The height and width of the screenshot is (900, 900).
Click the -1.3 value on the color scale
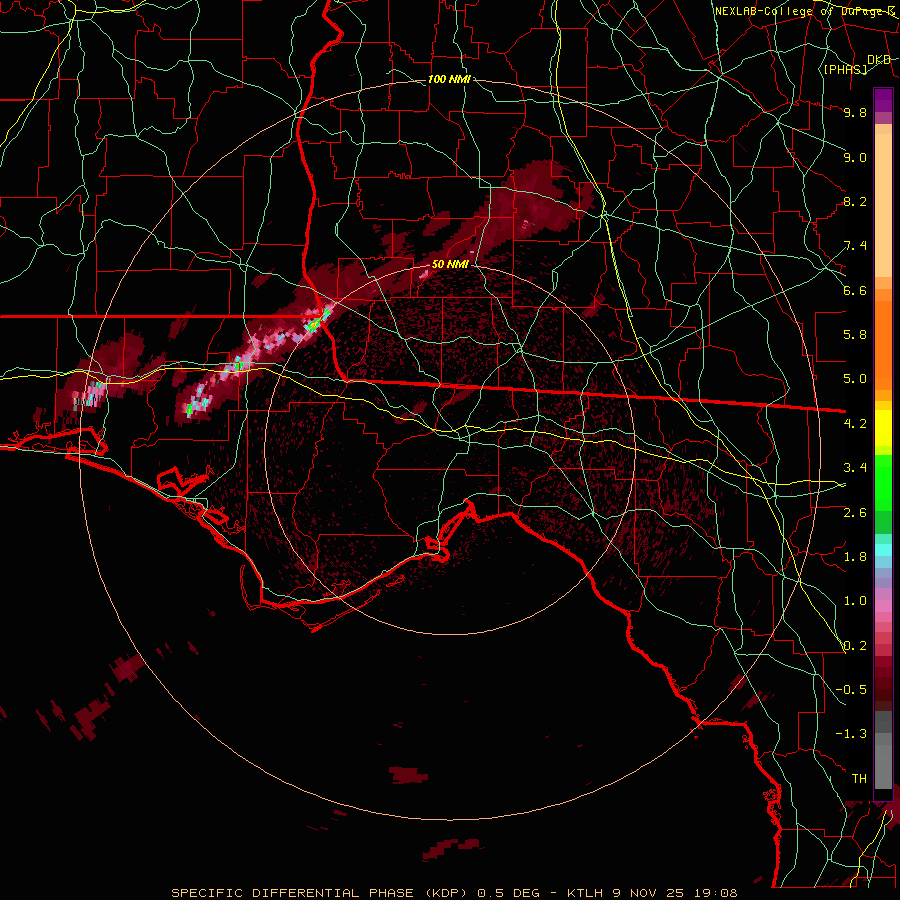click(x=851, y=734)
